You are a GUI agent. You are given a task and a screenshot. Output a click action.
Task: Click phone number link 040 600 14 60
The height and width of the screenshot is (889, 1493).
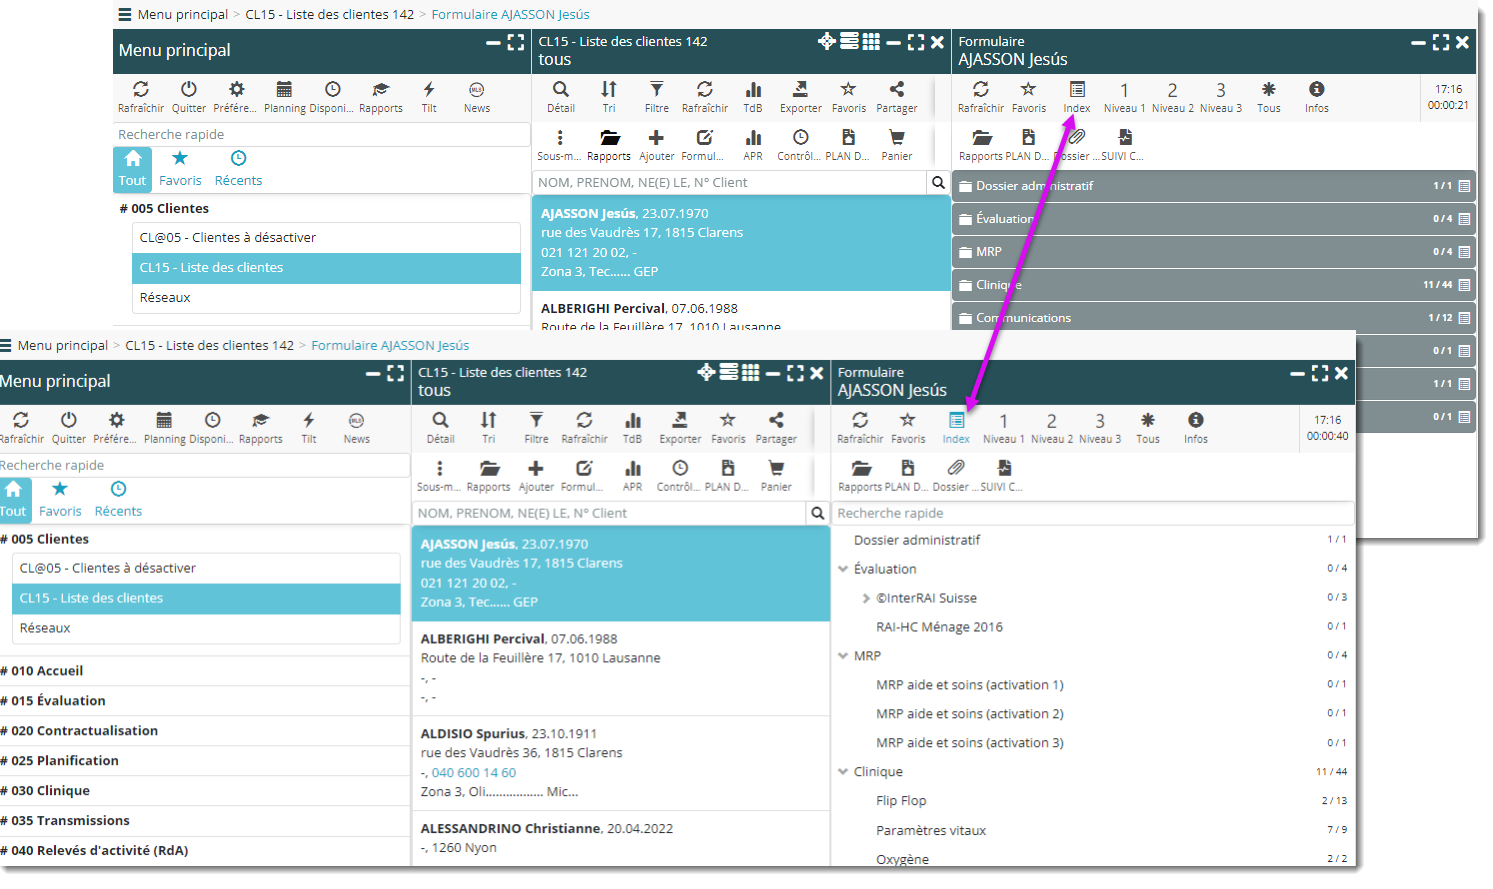(474, 773)
